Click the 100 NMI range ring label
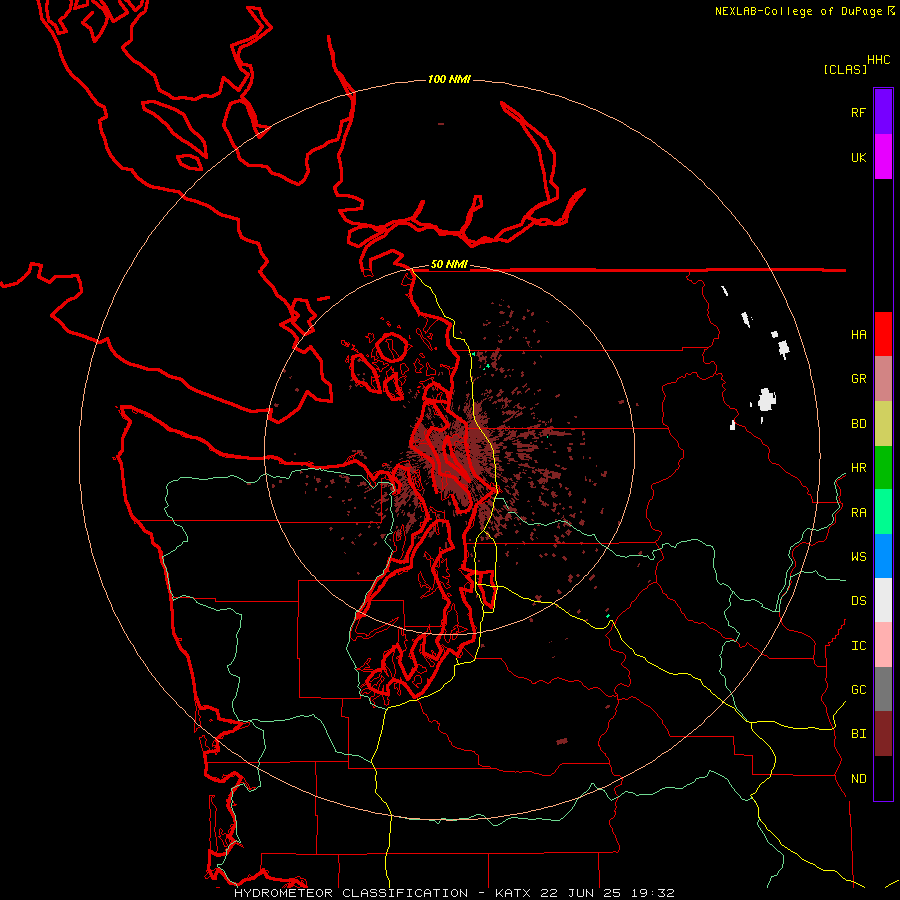Screen dimensions: 900x900 coord(449,79)
